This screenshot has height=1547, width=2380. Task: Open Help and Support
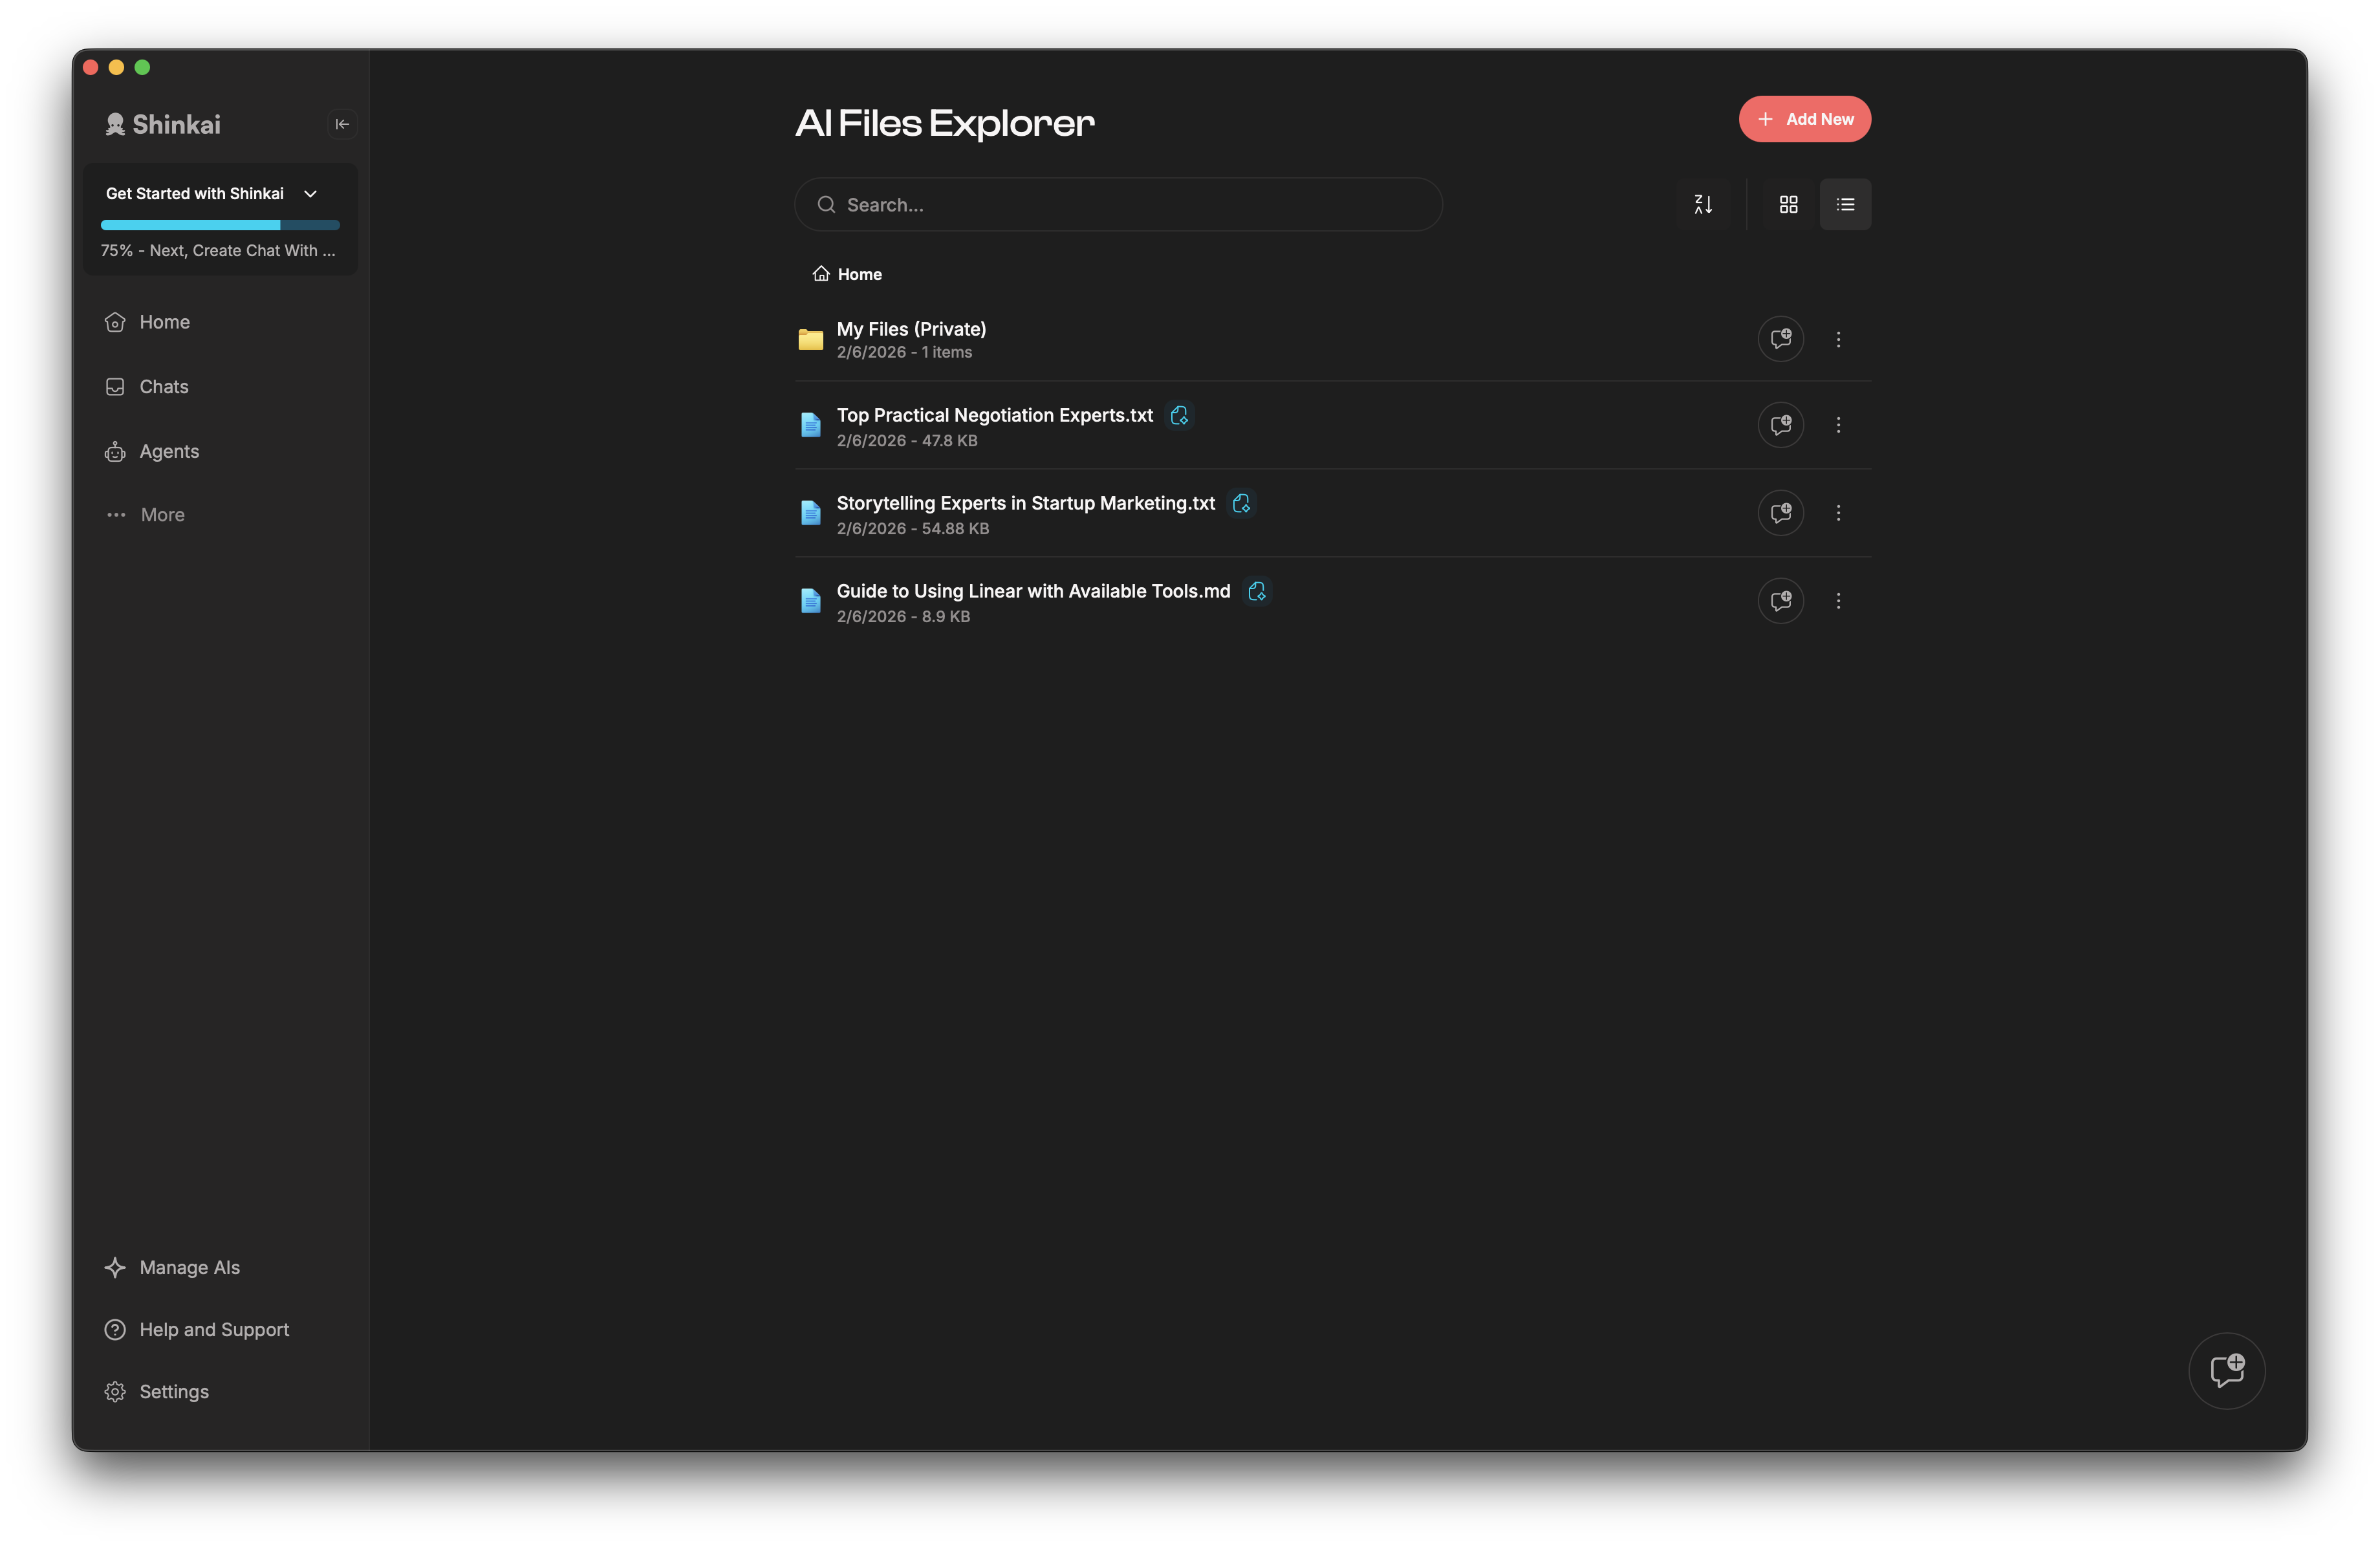point(214,1329)
